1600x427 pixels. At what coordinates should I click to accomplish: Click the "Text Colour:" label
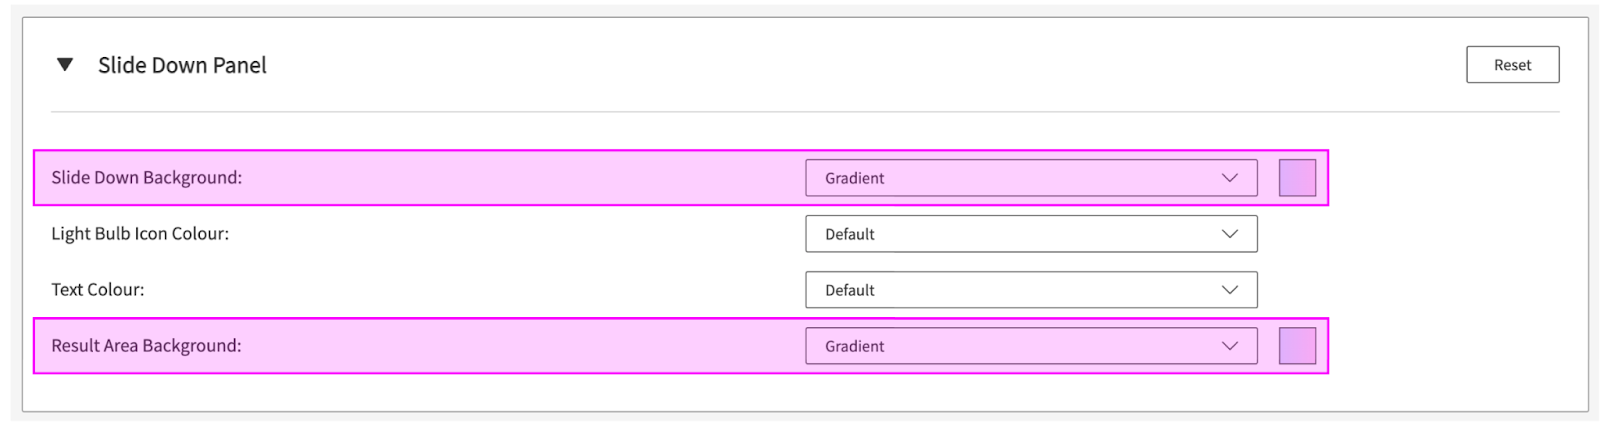(98, 290)
